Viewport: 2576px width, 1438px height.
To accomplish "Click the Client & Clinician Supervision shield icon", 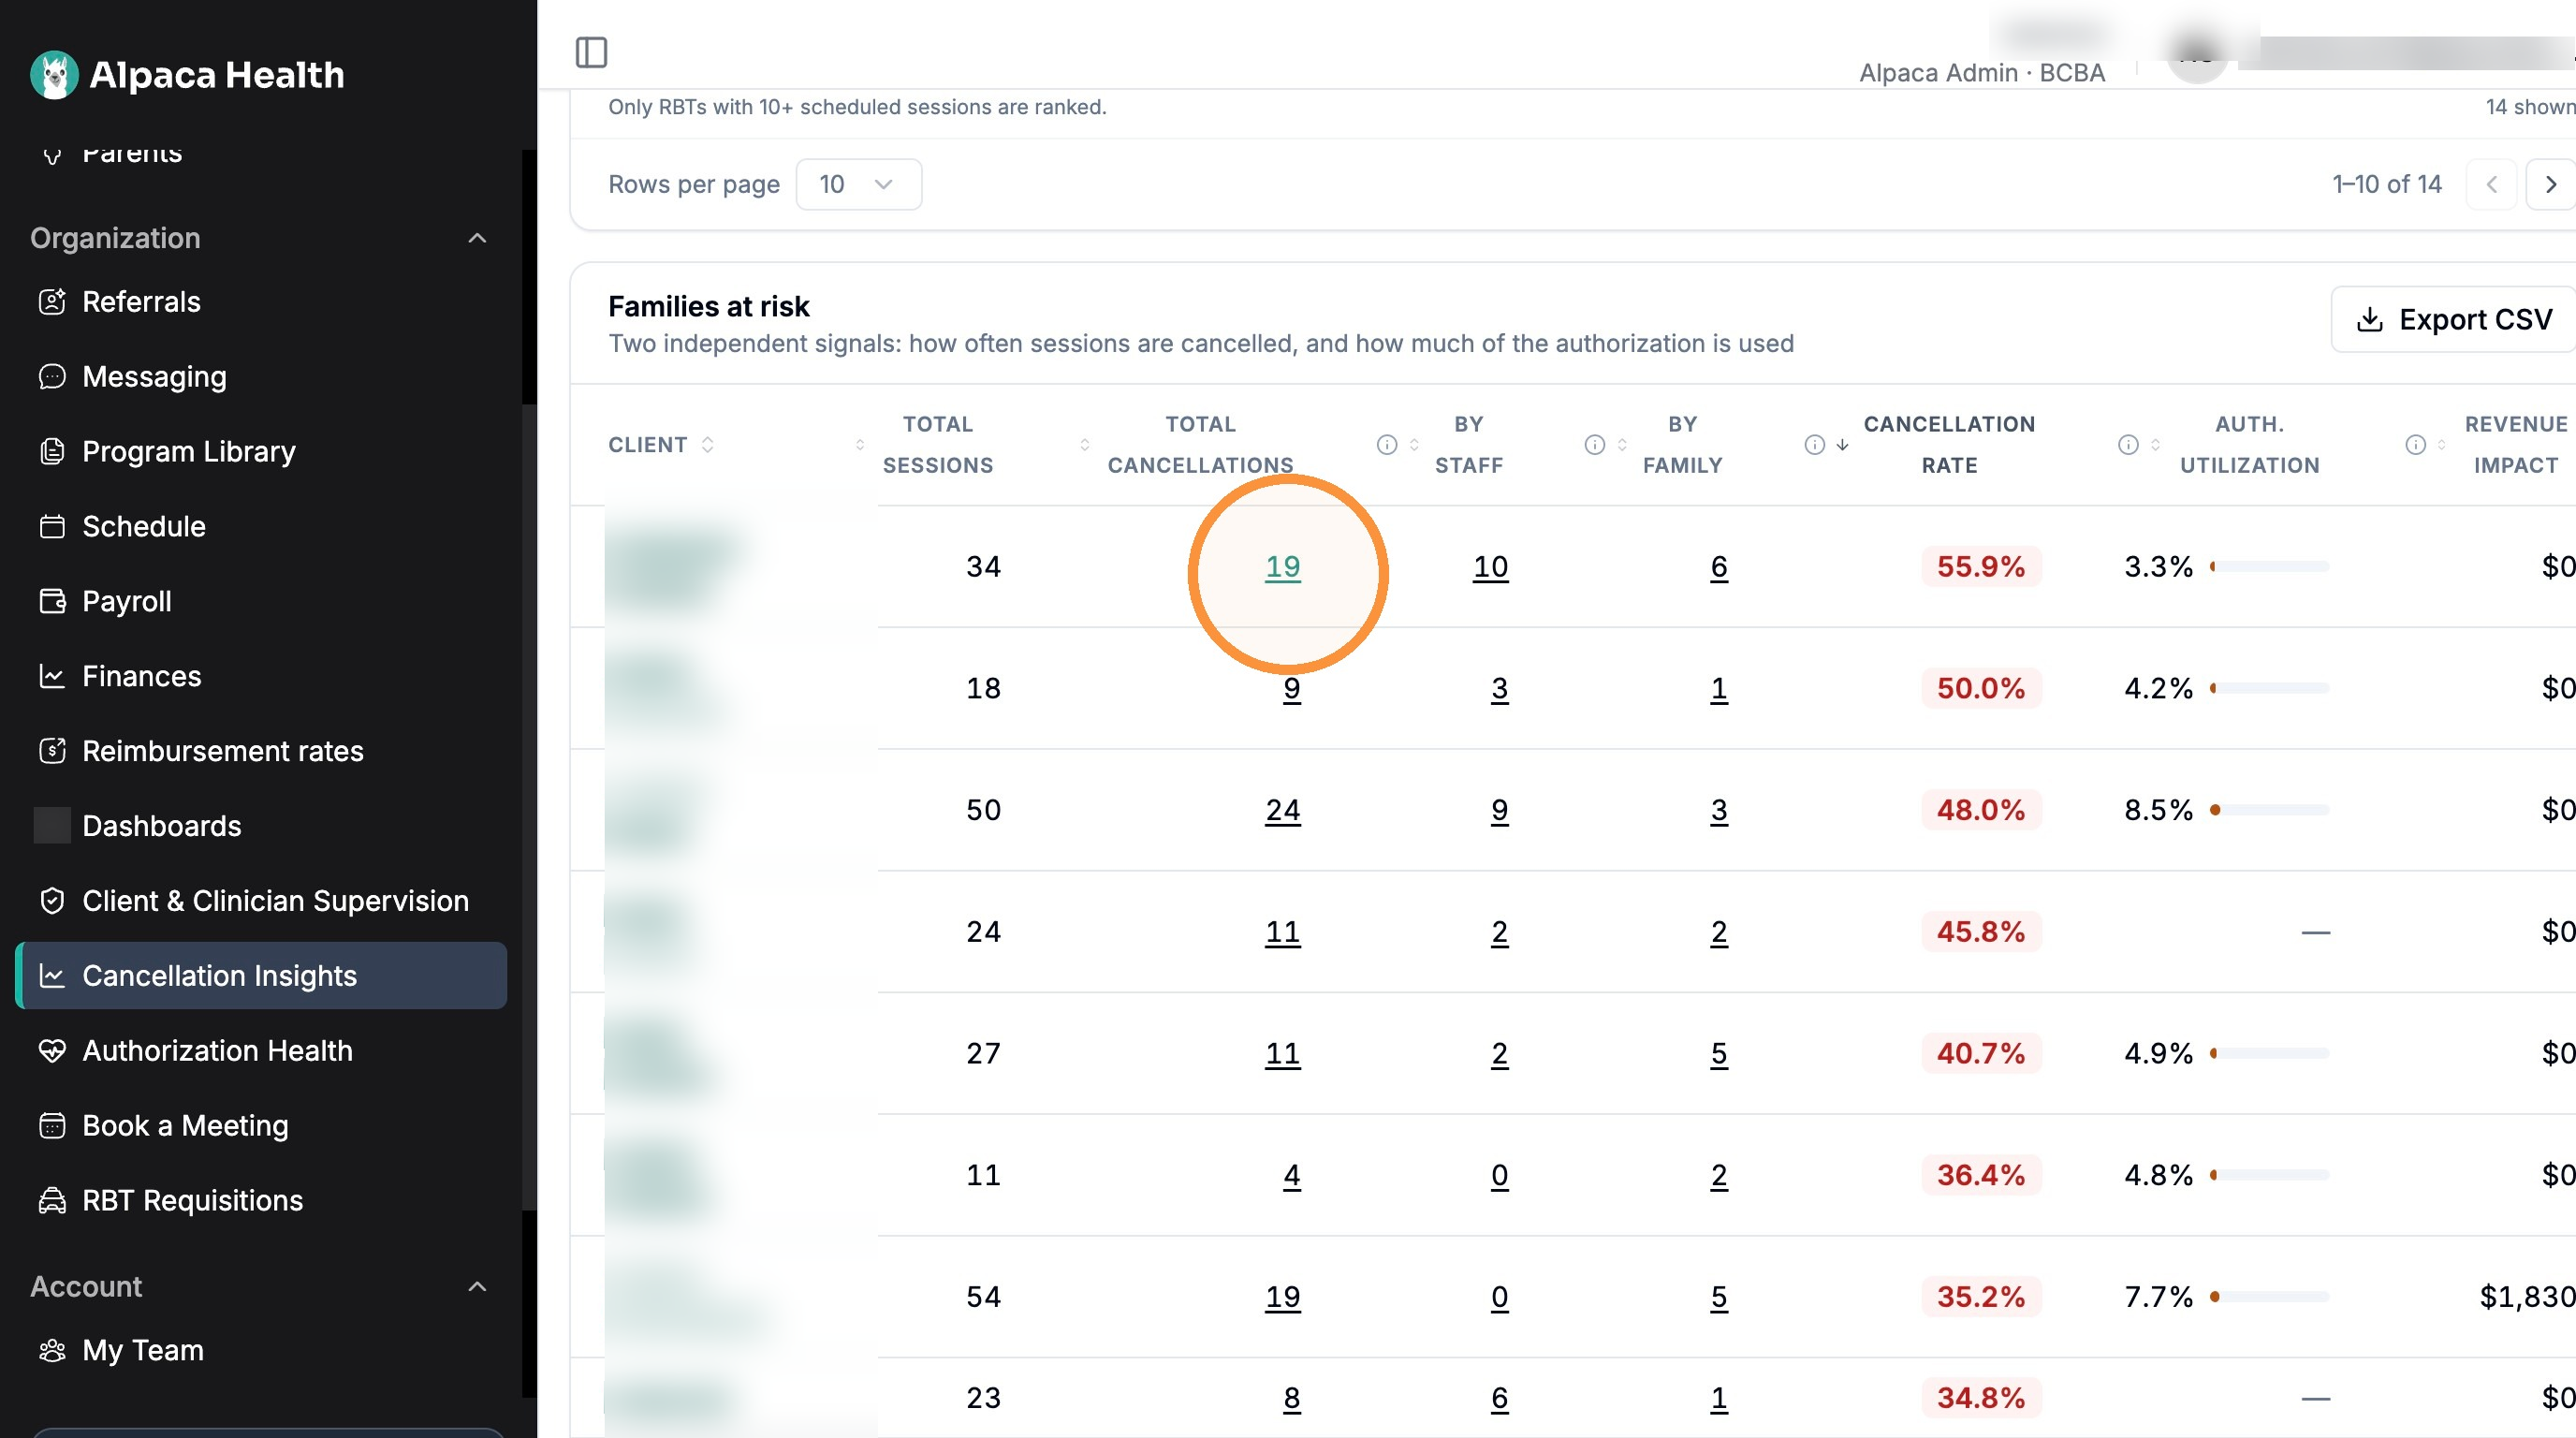I will tap(52, 901).
